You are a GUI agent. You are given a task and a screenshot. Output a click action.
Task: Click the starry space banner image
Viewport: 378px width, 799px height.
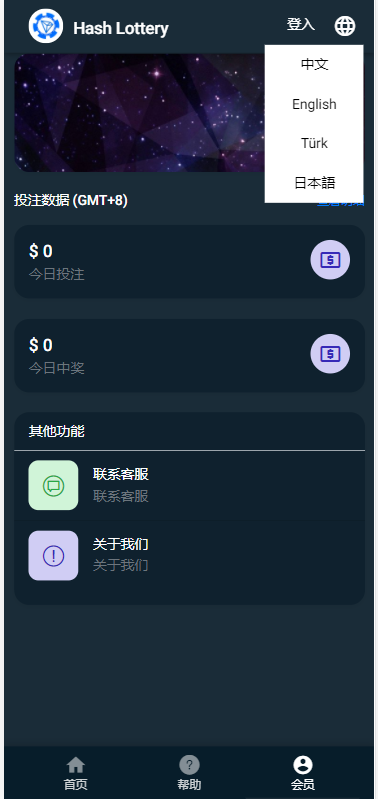(139, 113)
